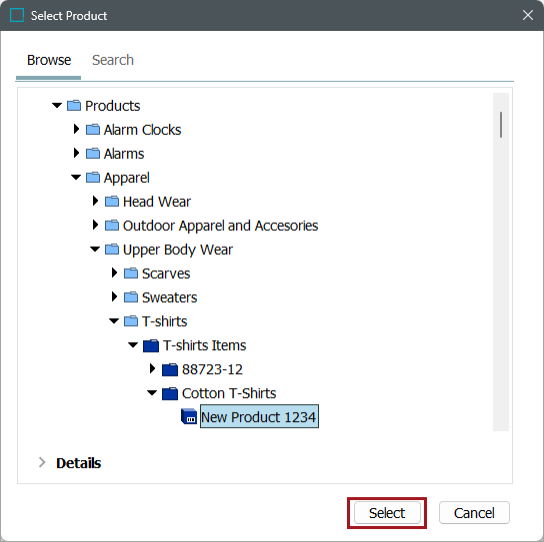Click the Cancel button
The width and height of the screenshot is (544, 542).
tap(474, 513)
